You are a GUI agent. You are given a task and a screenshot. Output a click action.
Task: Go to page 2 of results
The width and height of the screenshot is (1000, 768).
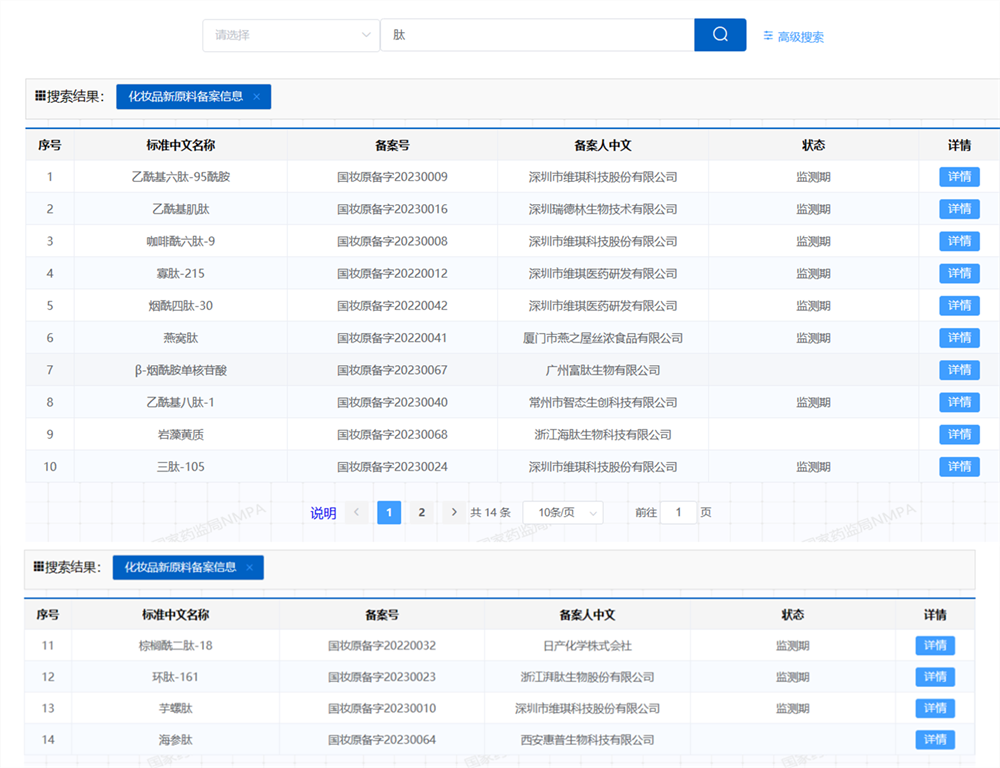(x=422, y=513)
